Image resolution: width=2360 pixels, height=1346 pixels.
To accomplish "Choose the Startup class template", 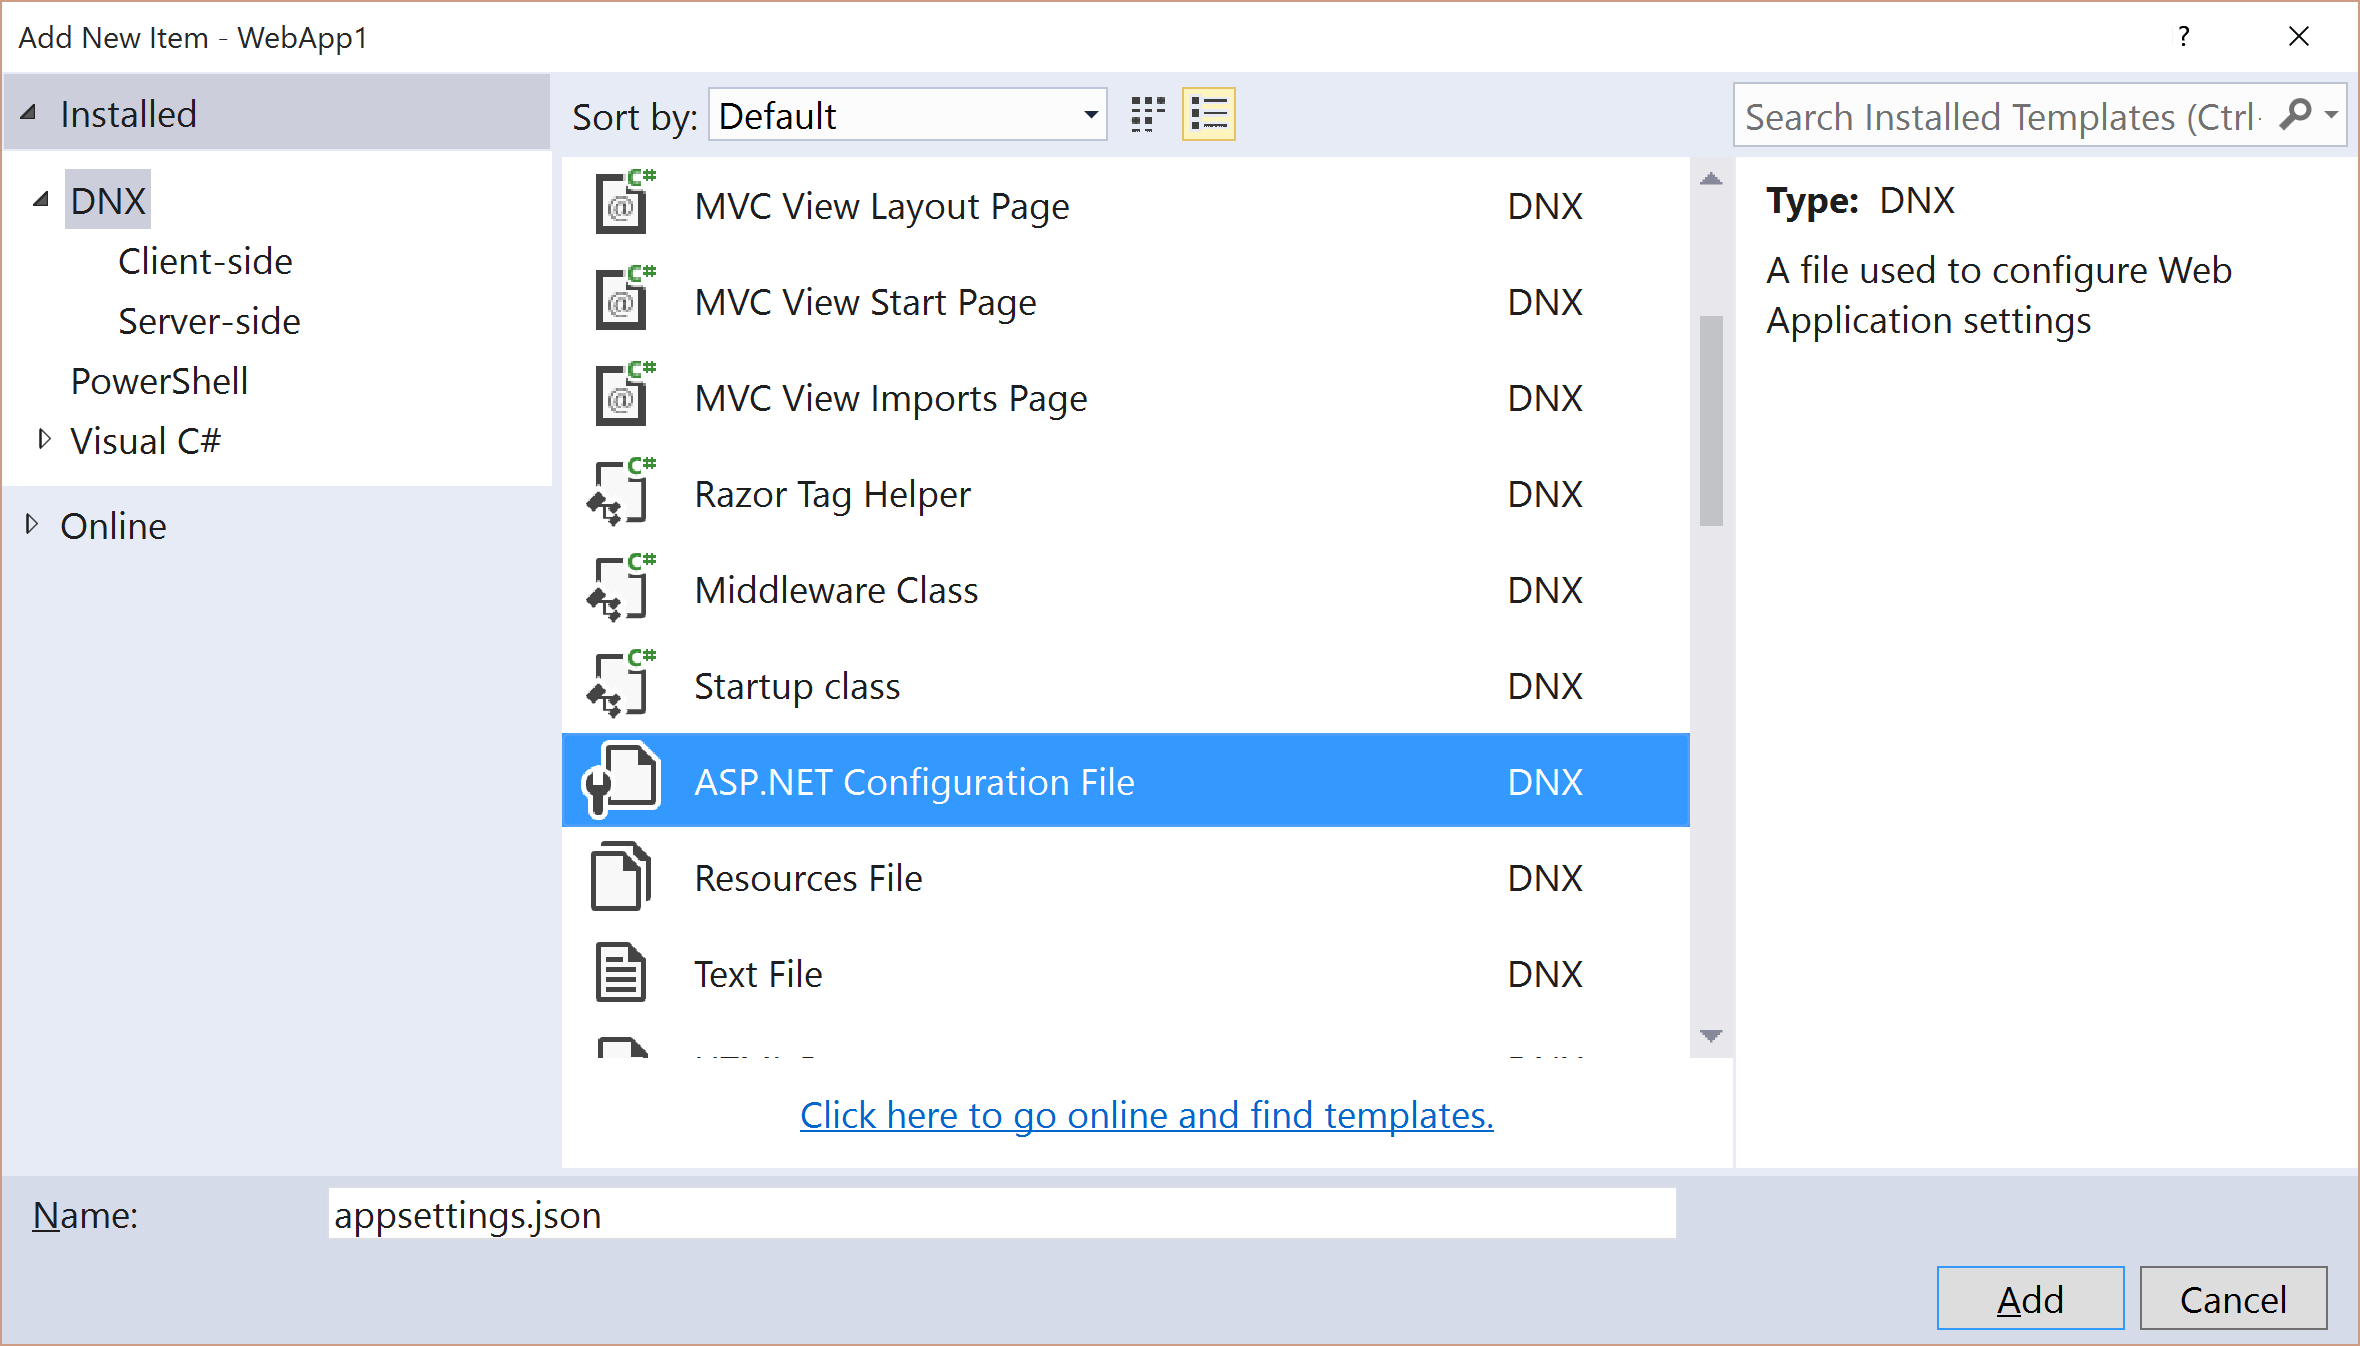I will click(797, 686).
